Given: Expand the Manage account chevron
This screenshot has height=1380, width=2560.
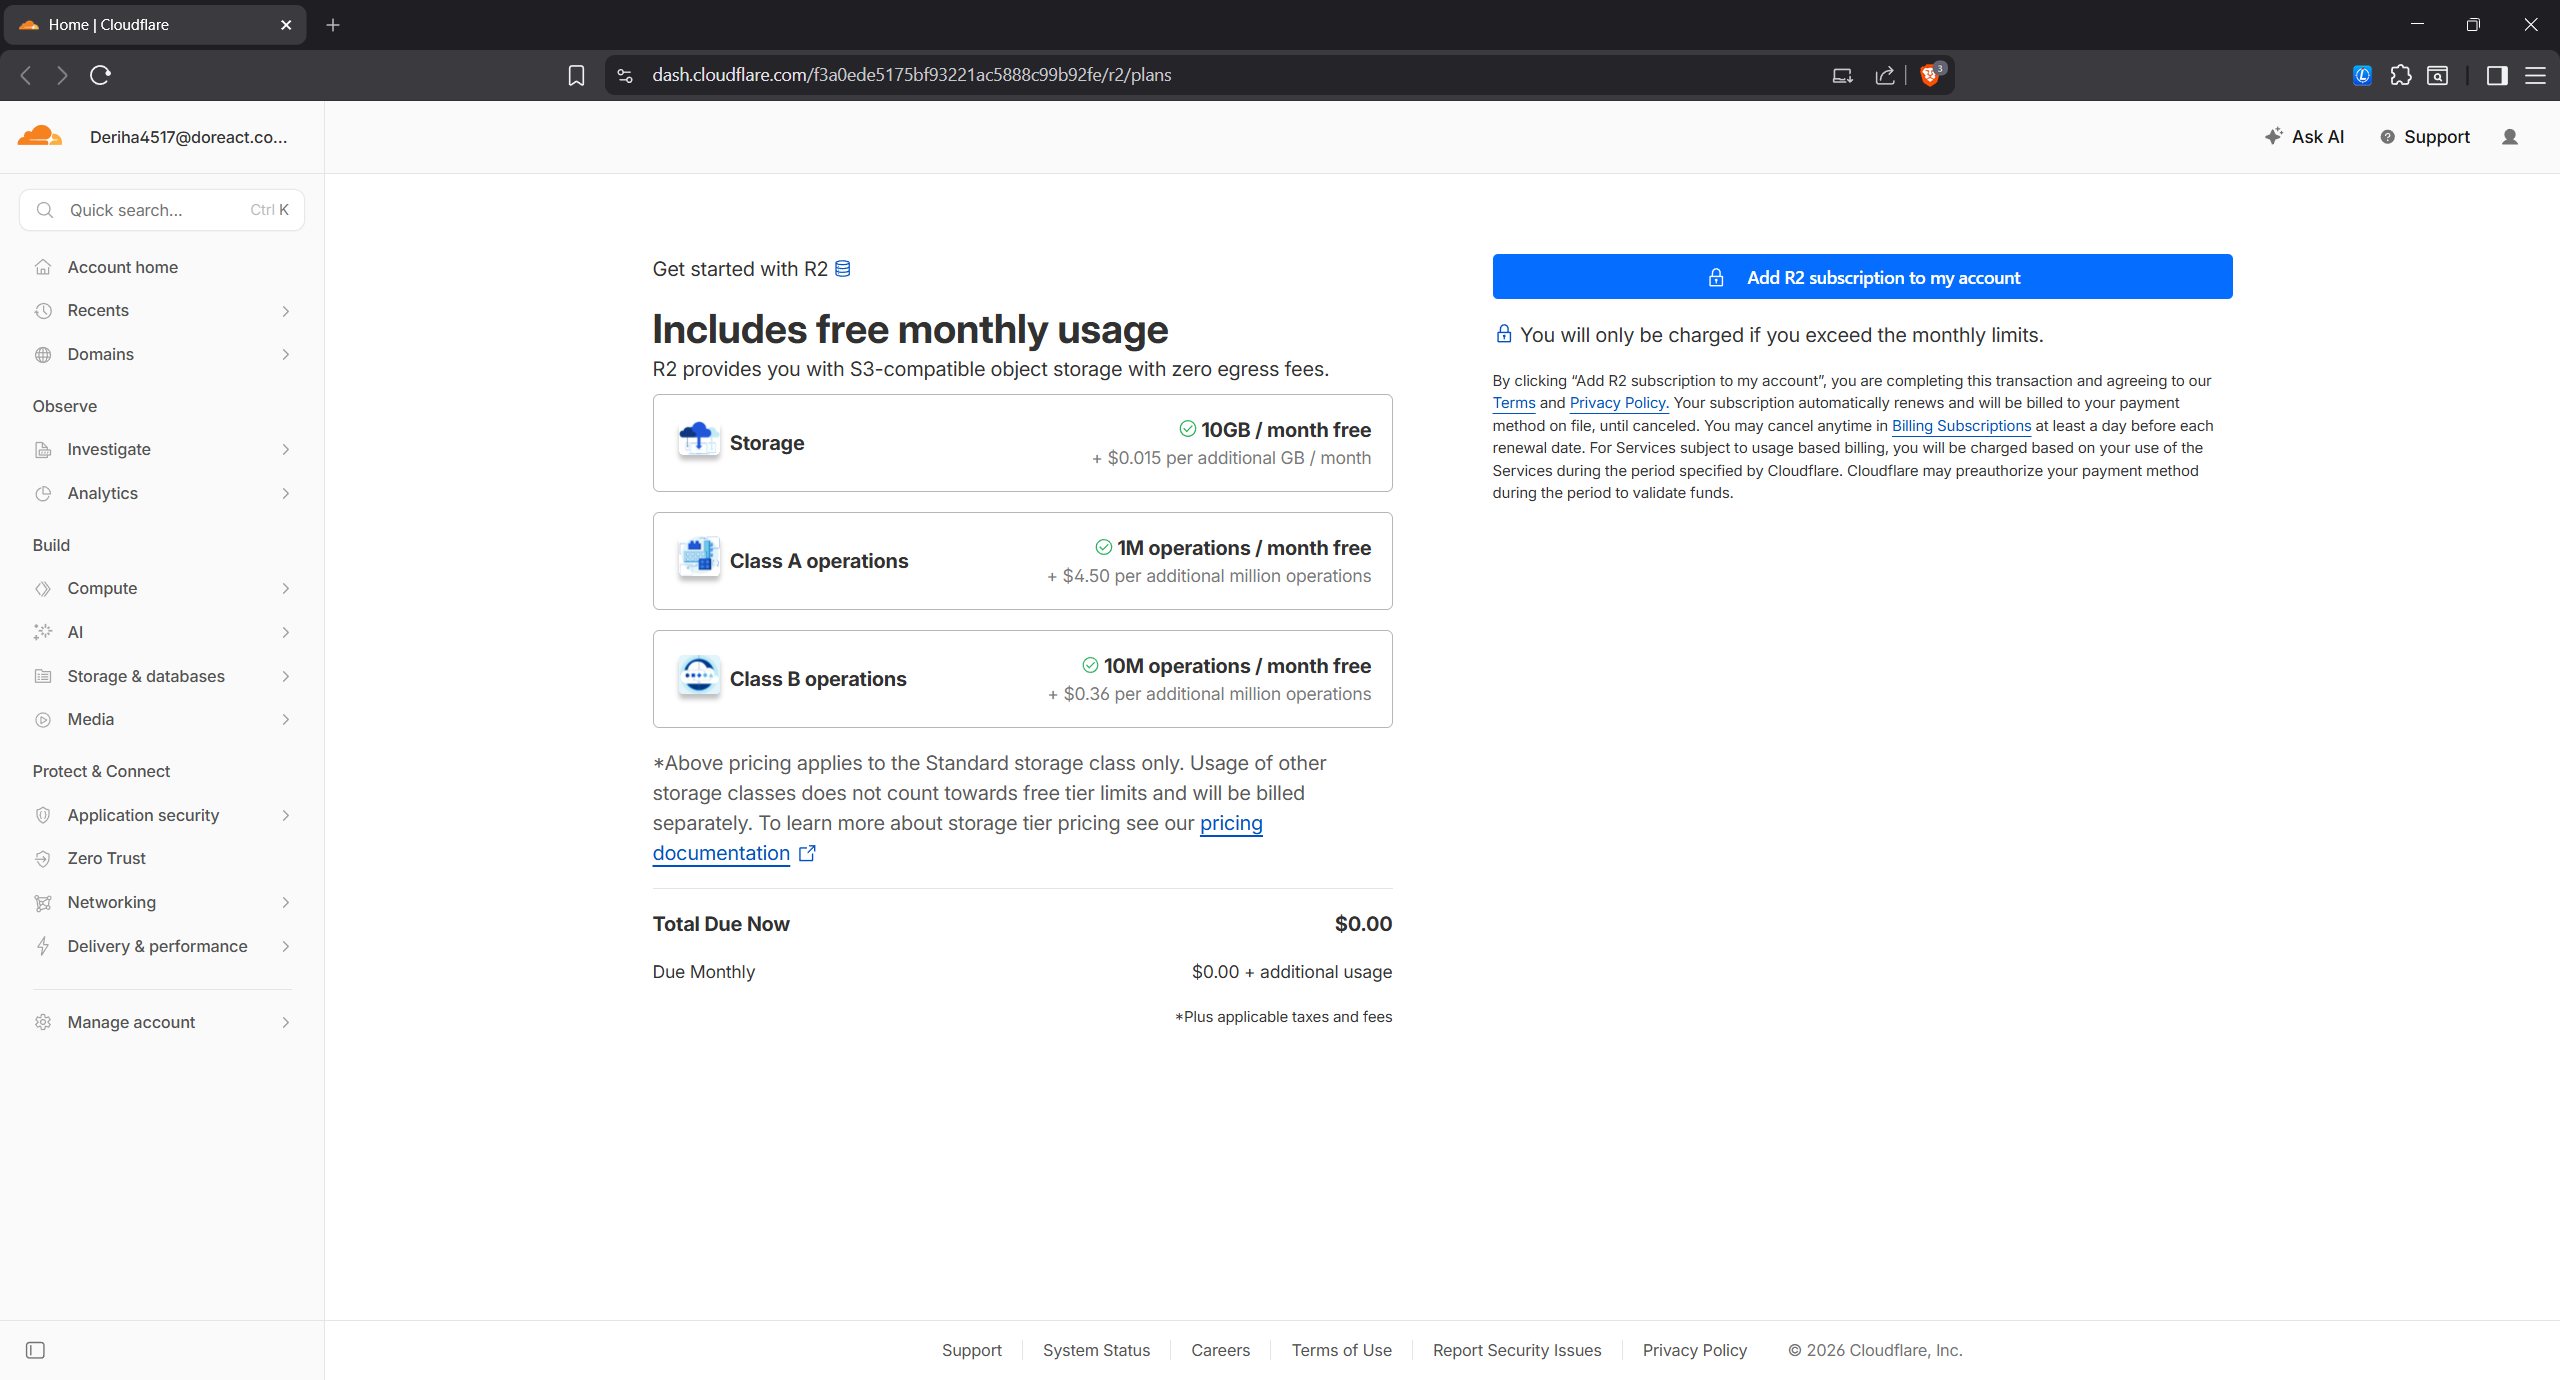Looking at the screenshot, I should coord(286,1022).
